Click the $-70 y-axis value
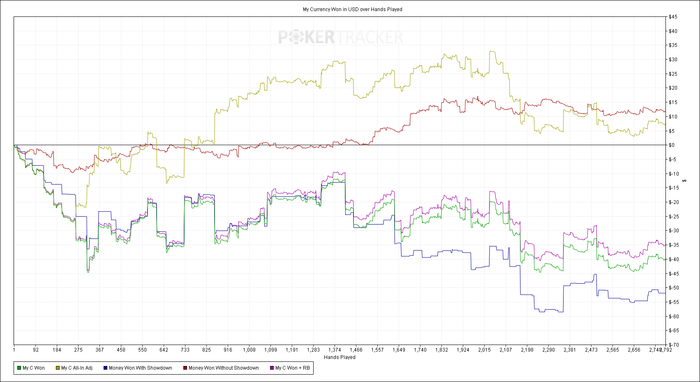The image size is (700, 382). tap(673, 345)
